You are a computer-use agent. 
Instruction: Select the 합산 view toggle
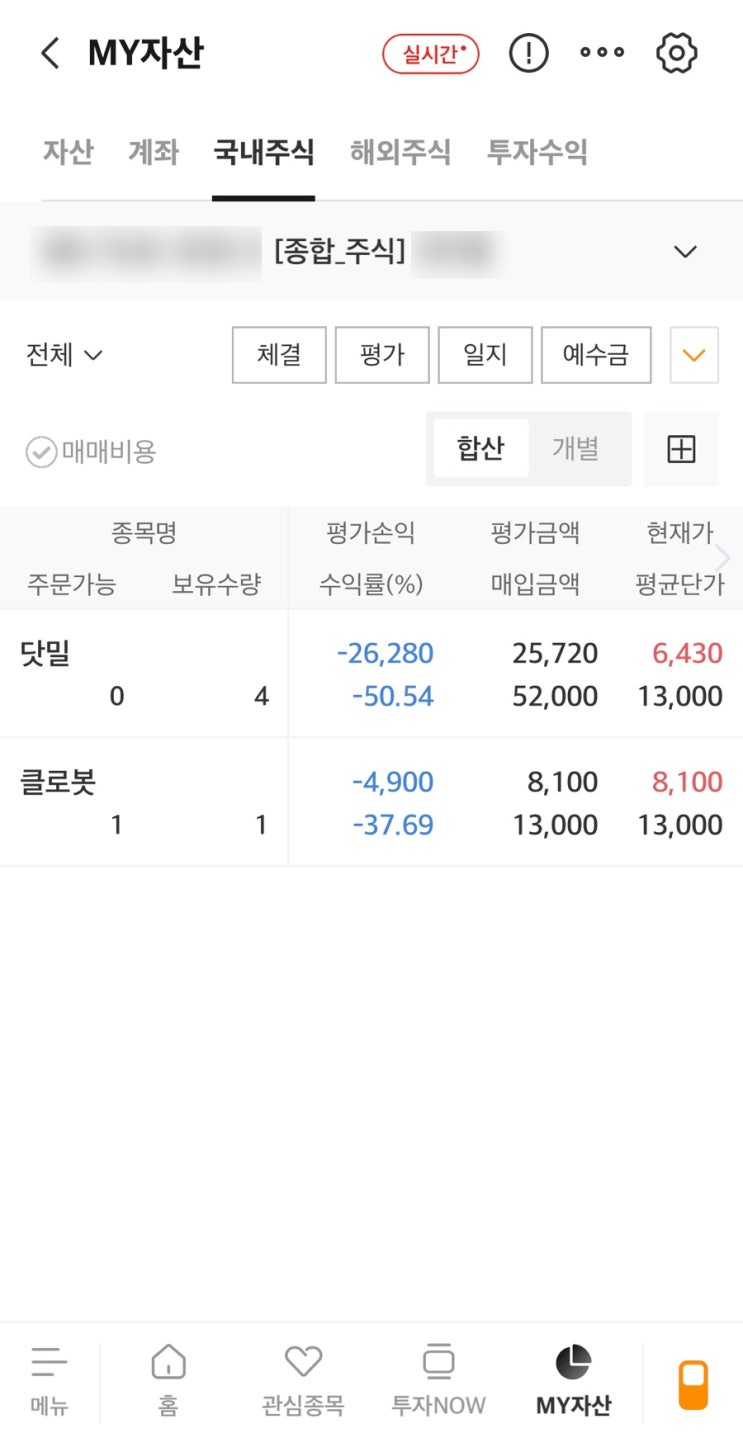(x=480, y=449)
